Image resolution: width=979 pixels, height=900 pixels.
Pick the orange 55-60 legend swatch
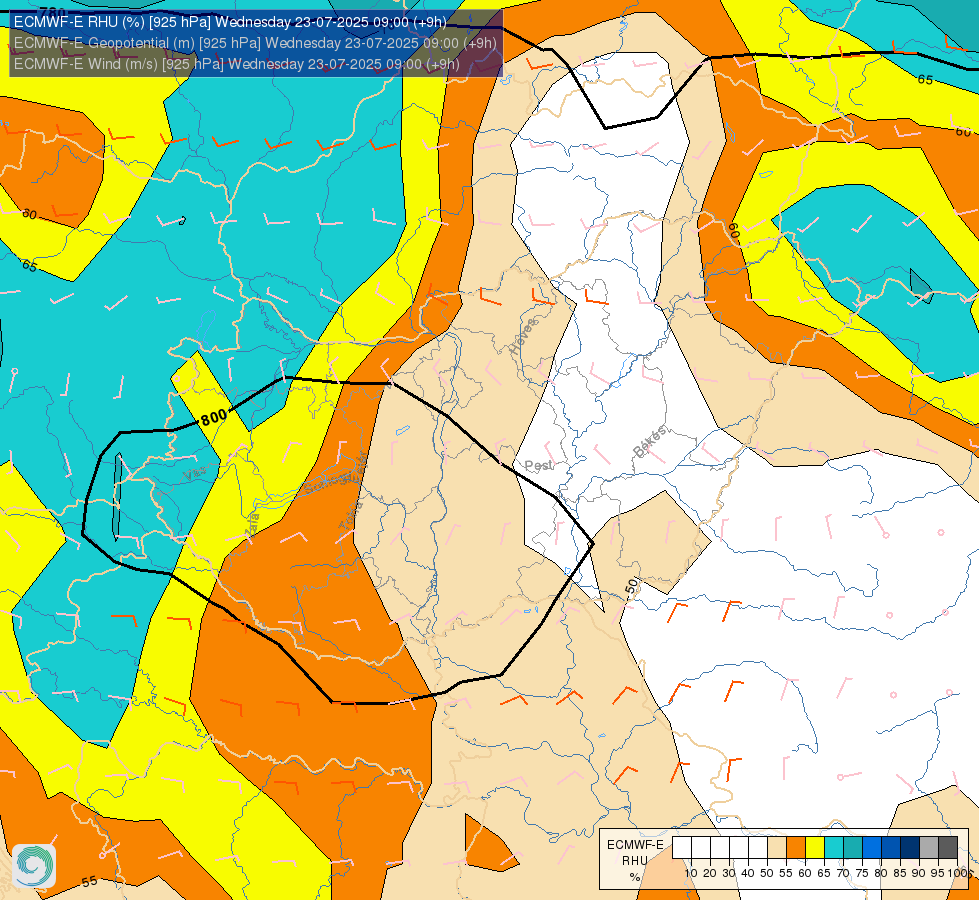[x=796, y=848]
